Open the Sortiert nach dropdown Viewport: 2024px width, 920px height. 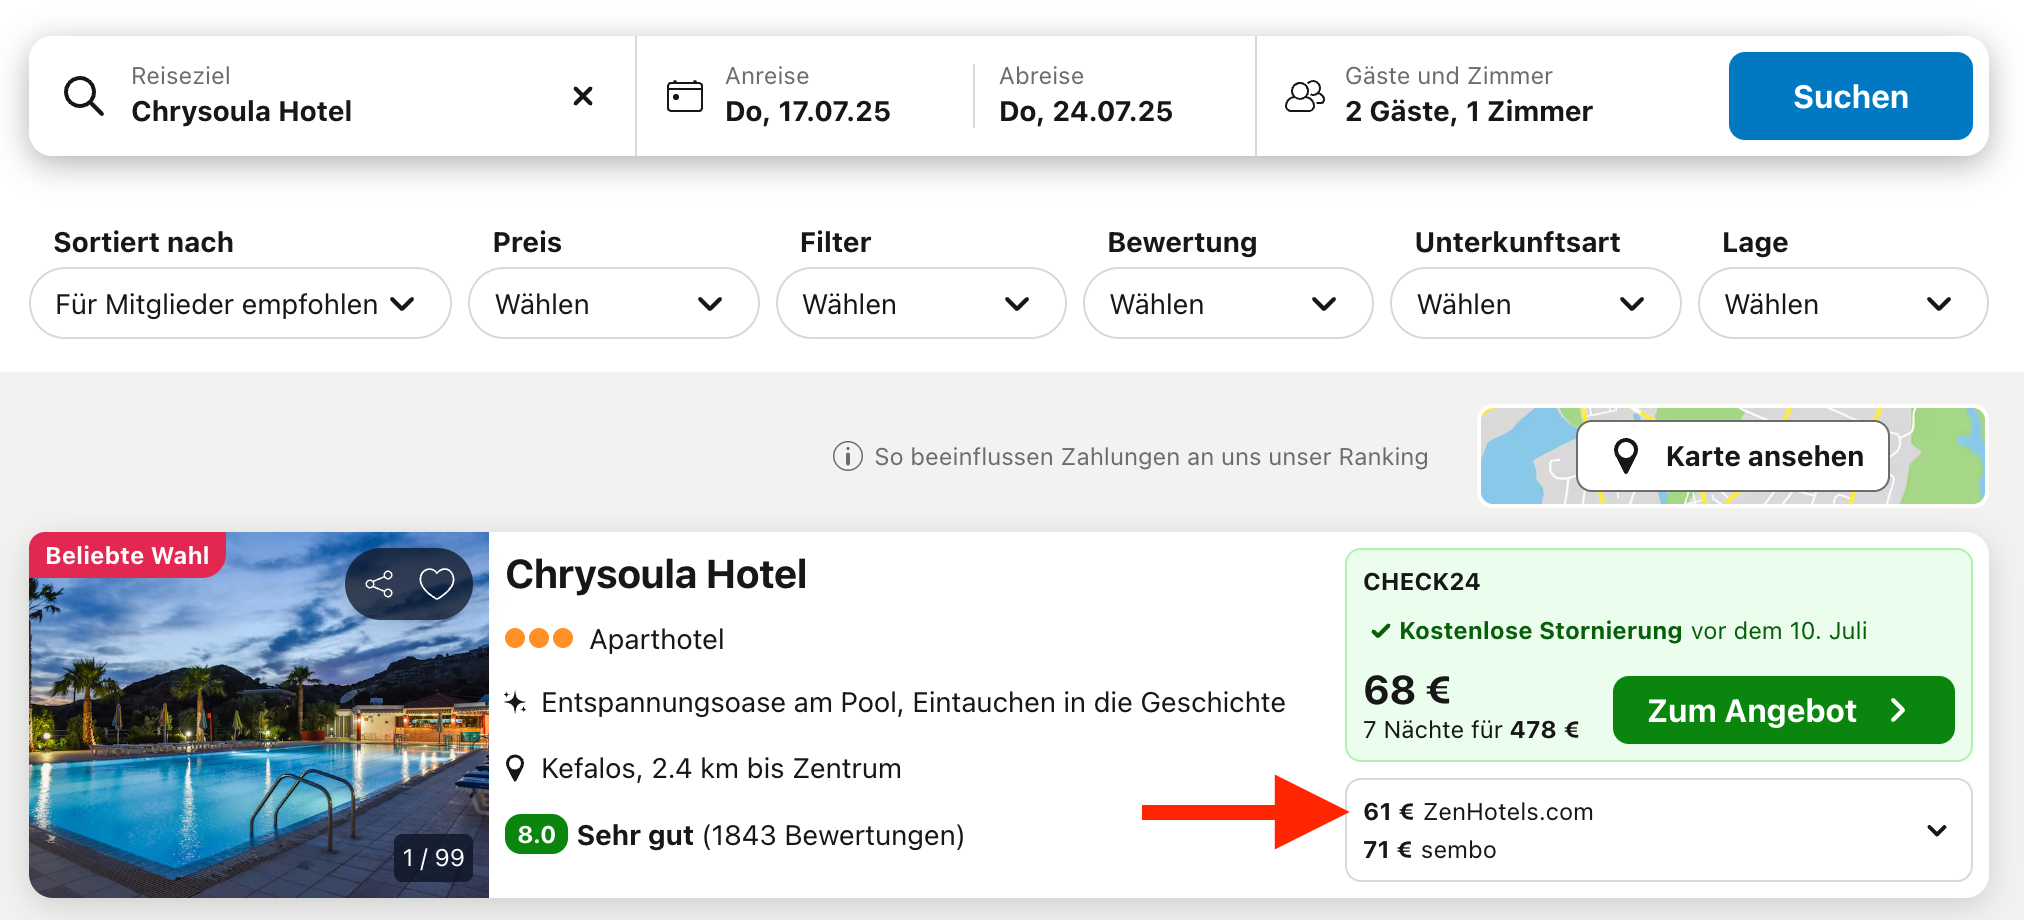coord(240,303)
